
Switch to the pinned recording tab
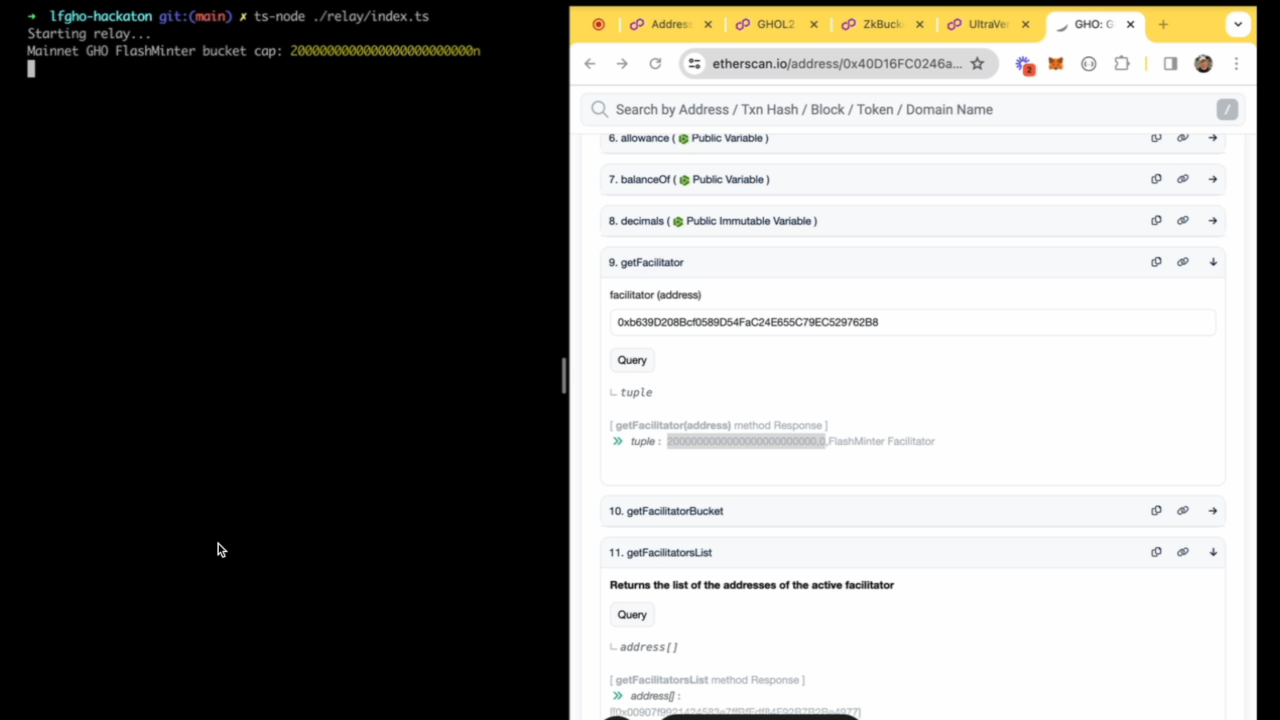tap(598, 25)
